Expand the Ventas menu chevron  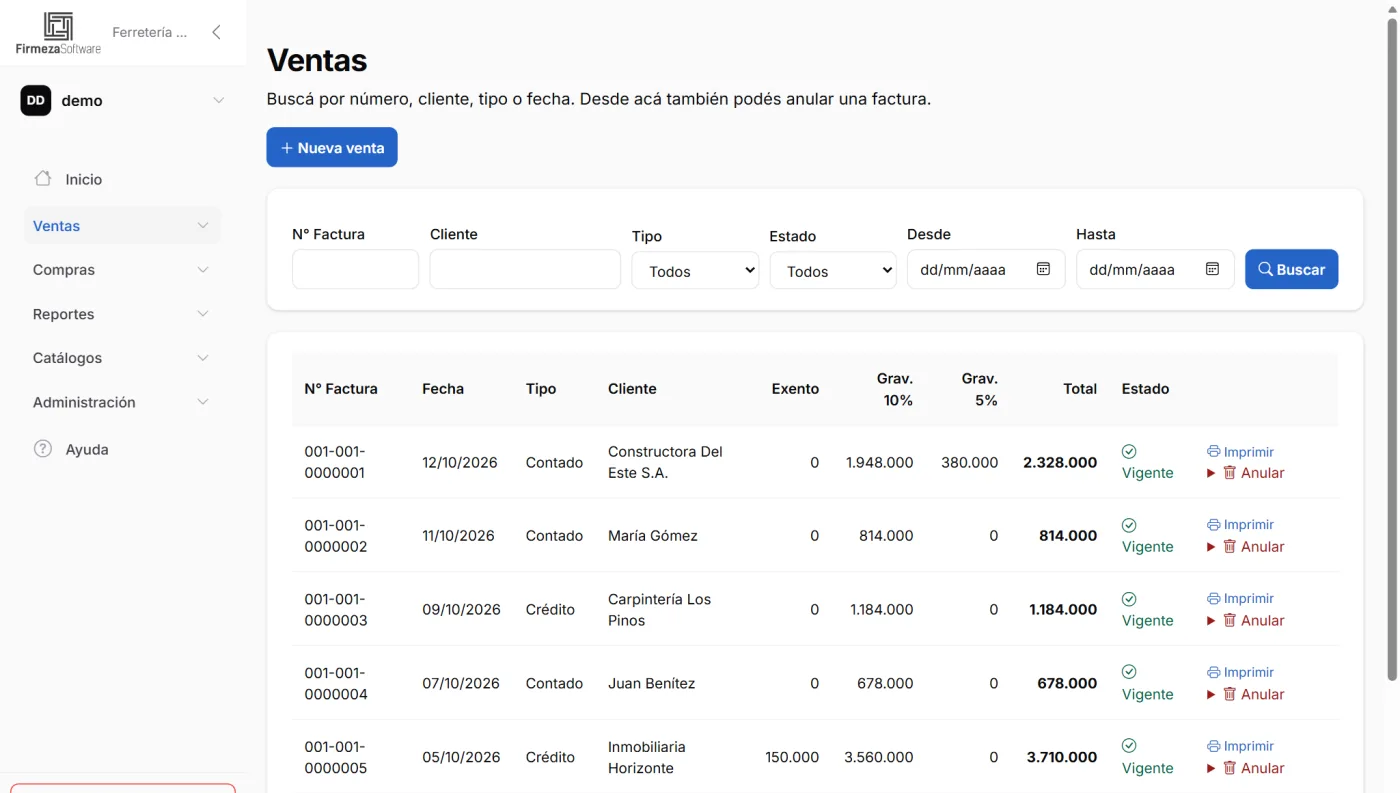(203, 226)
